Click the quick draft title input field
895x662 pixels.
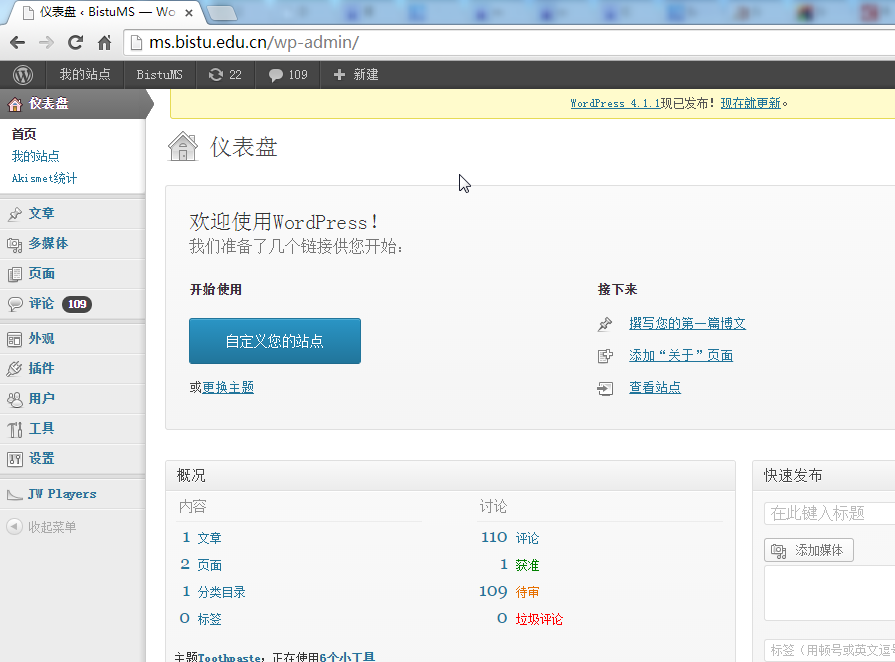829,513
